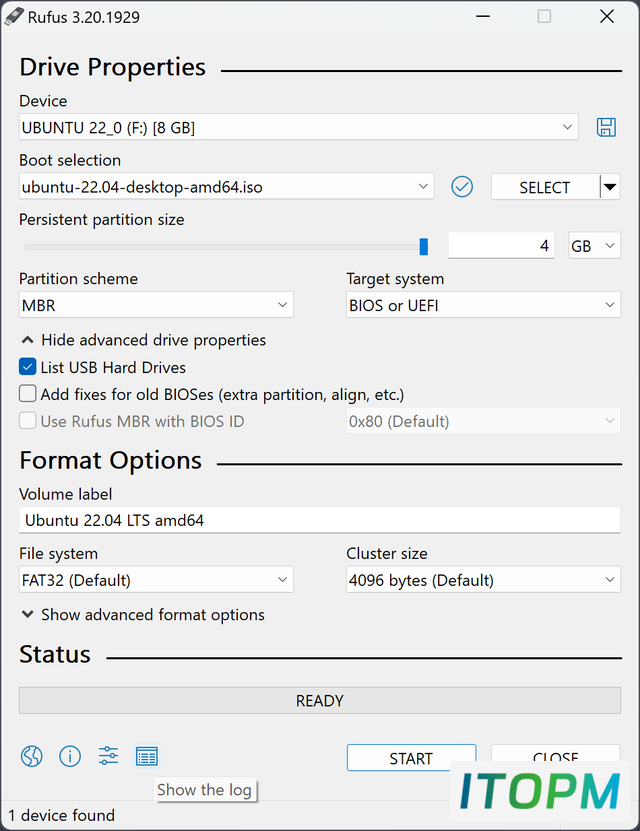The height and width of the screenshot is (831, 640).
Task: Click the save drive image floppy icon
Action: [x=606, y=127]
